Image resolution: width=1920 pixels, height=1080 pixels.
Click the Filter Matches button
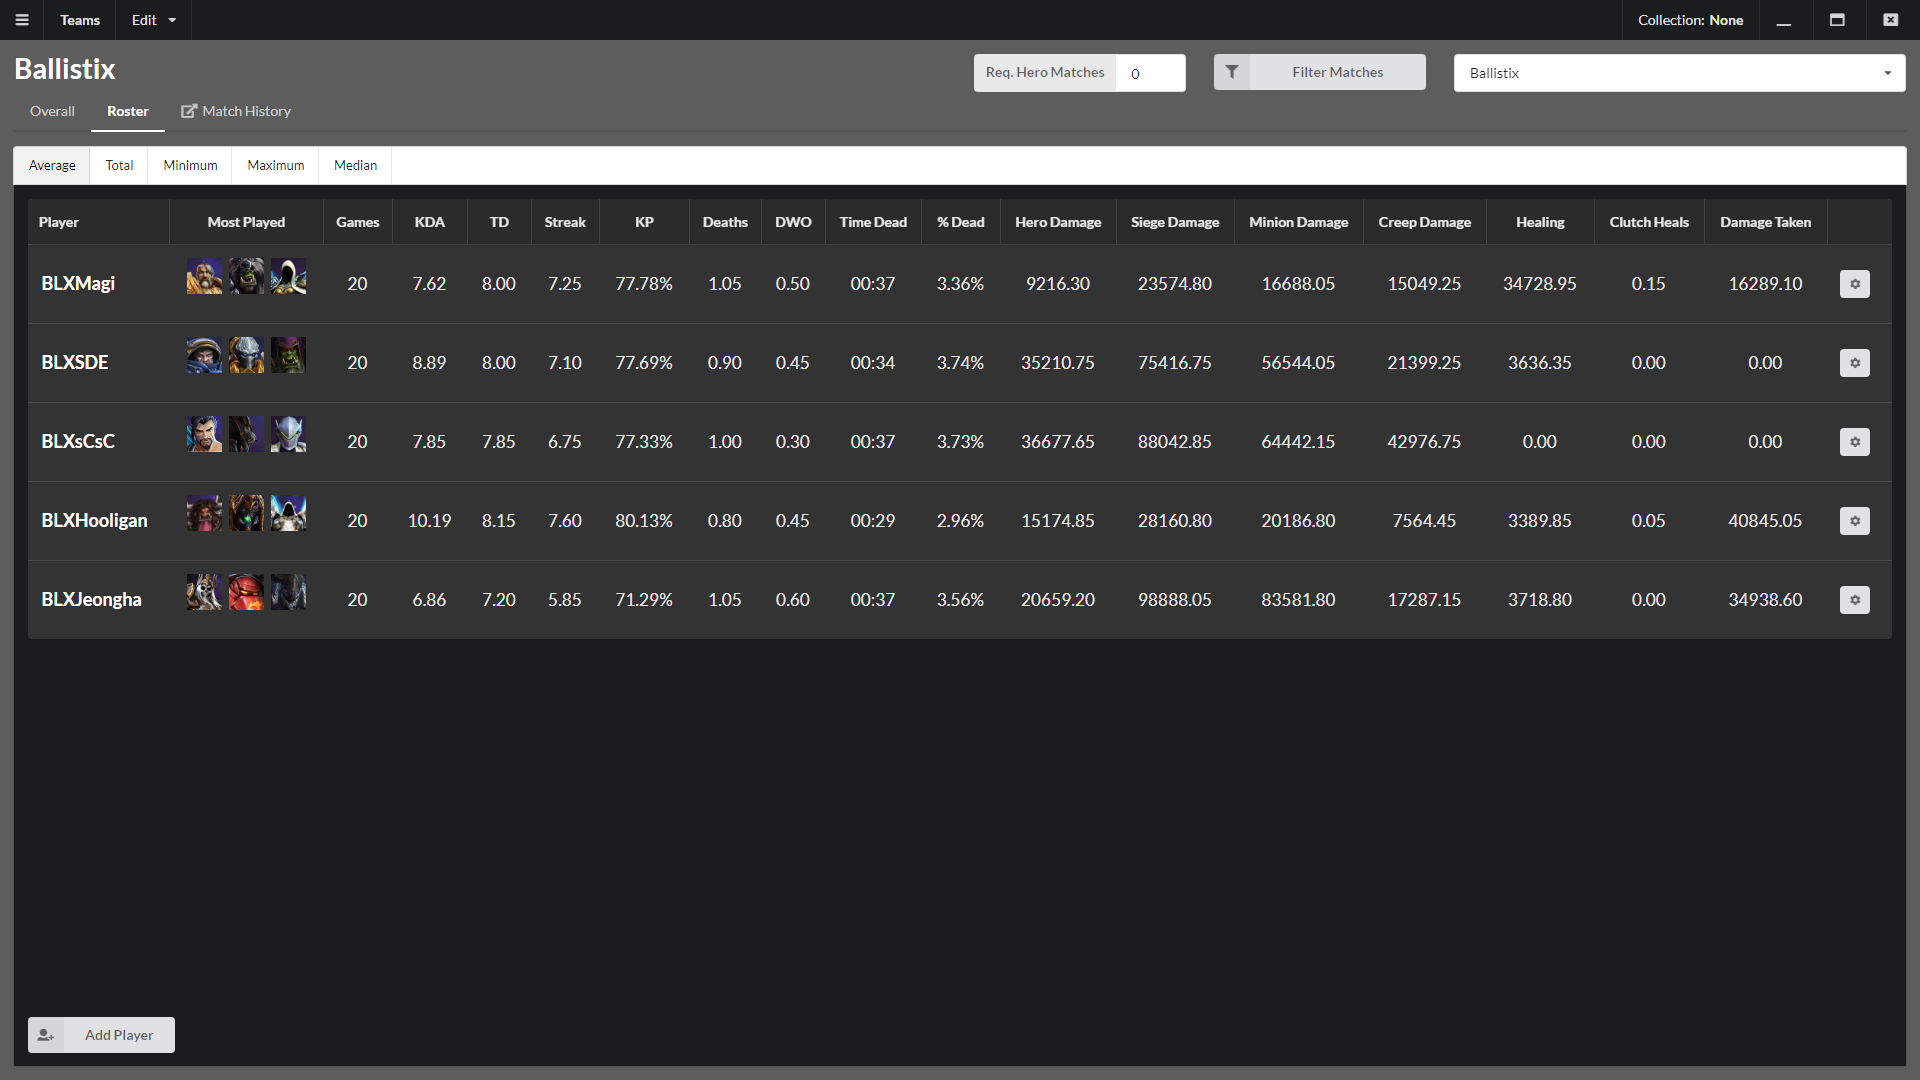click(1320, 72)
